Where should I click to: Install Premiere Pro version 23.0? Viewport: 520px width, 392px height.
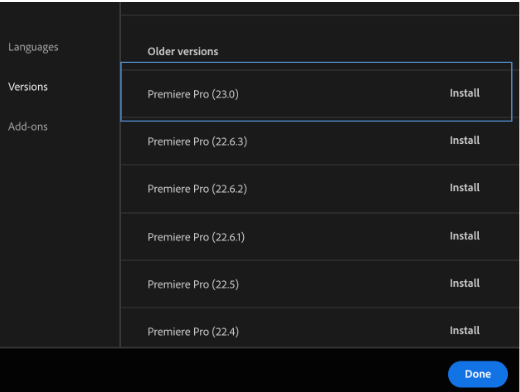tap(465, 93)
